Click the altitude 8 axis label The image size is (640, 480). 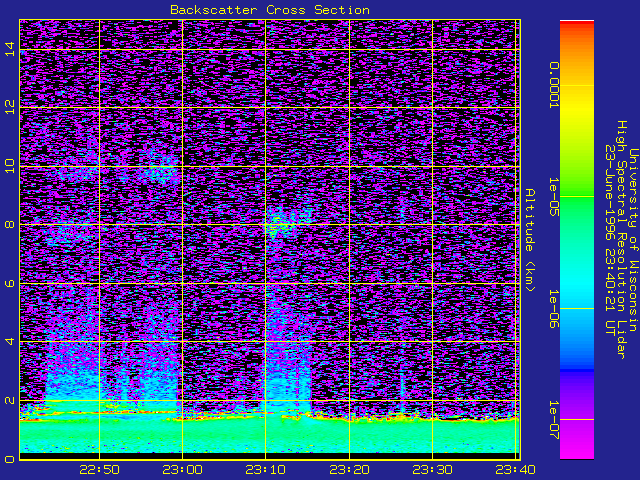tap(10, 224)
